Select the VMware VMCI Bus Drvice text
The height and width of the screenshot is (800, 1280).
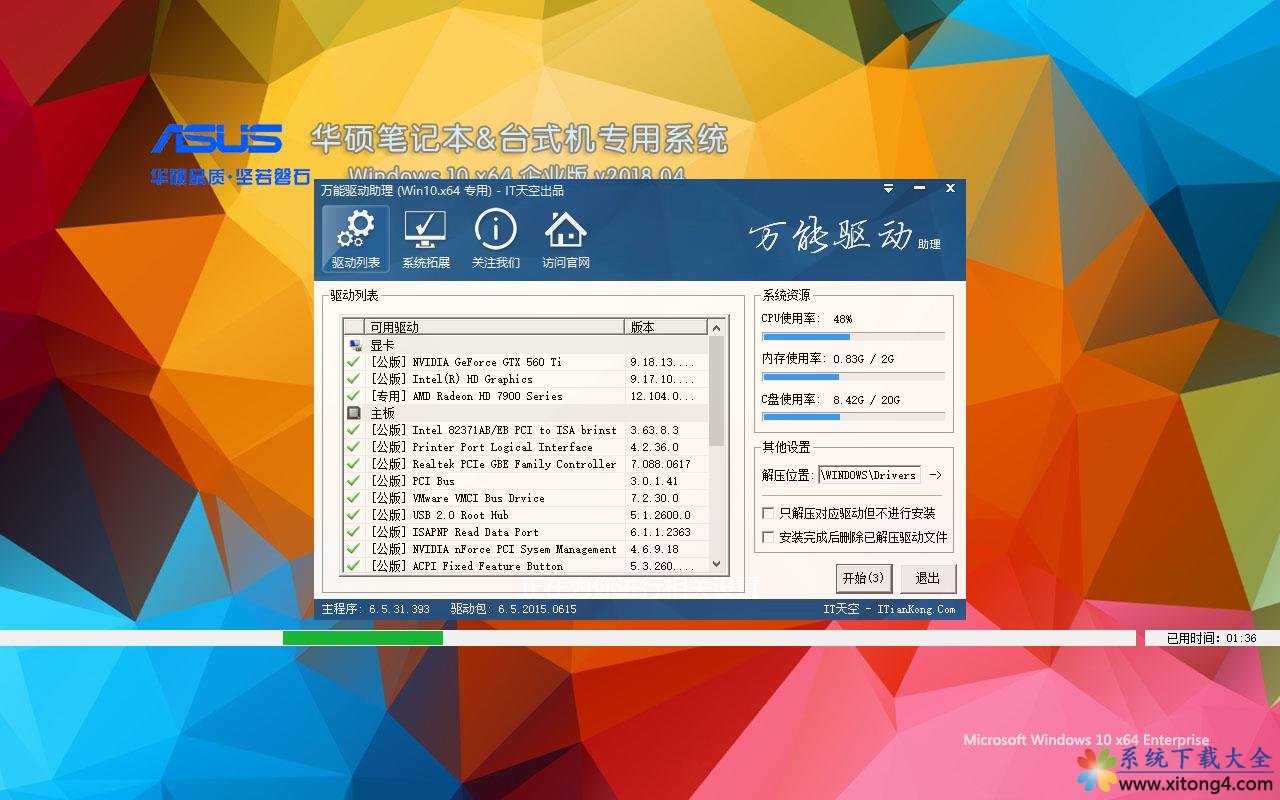(458, 498)
